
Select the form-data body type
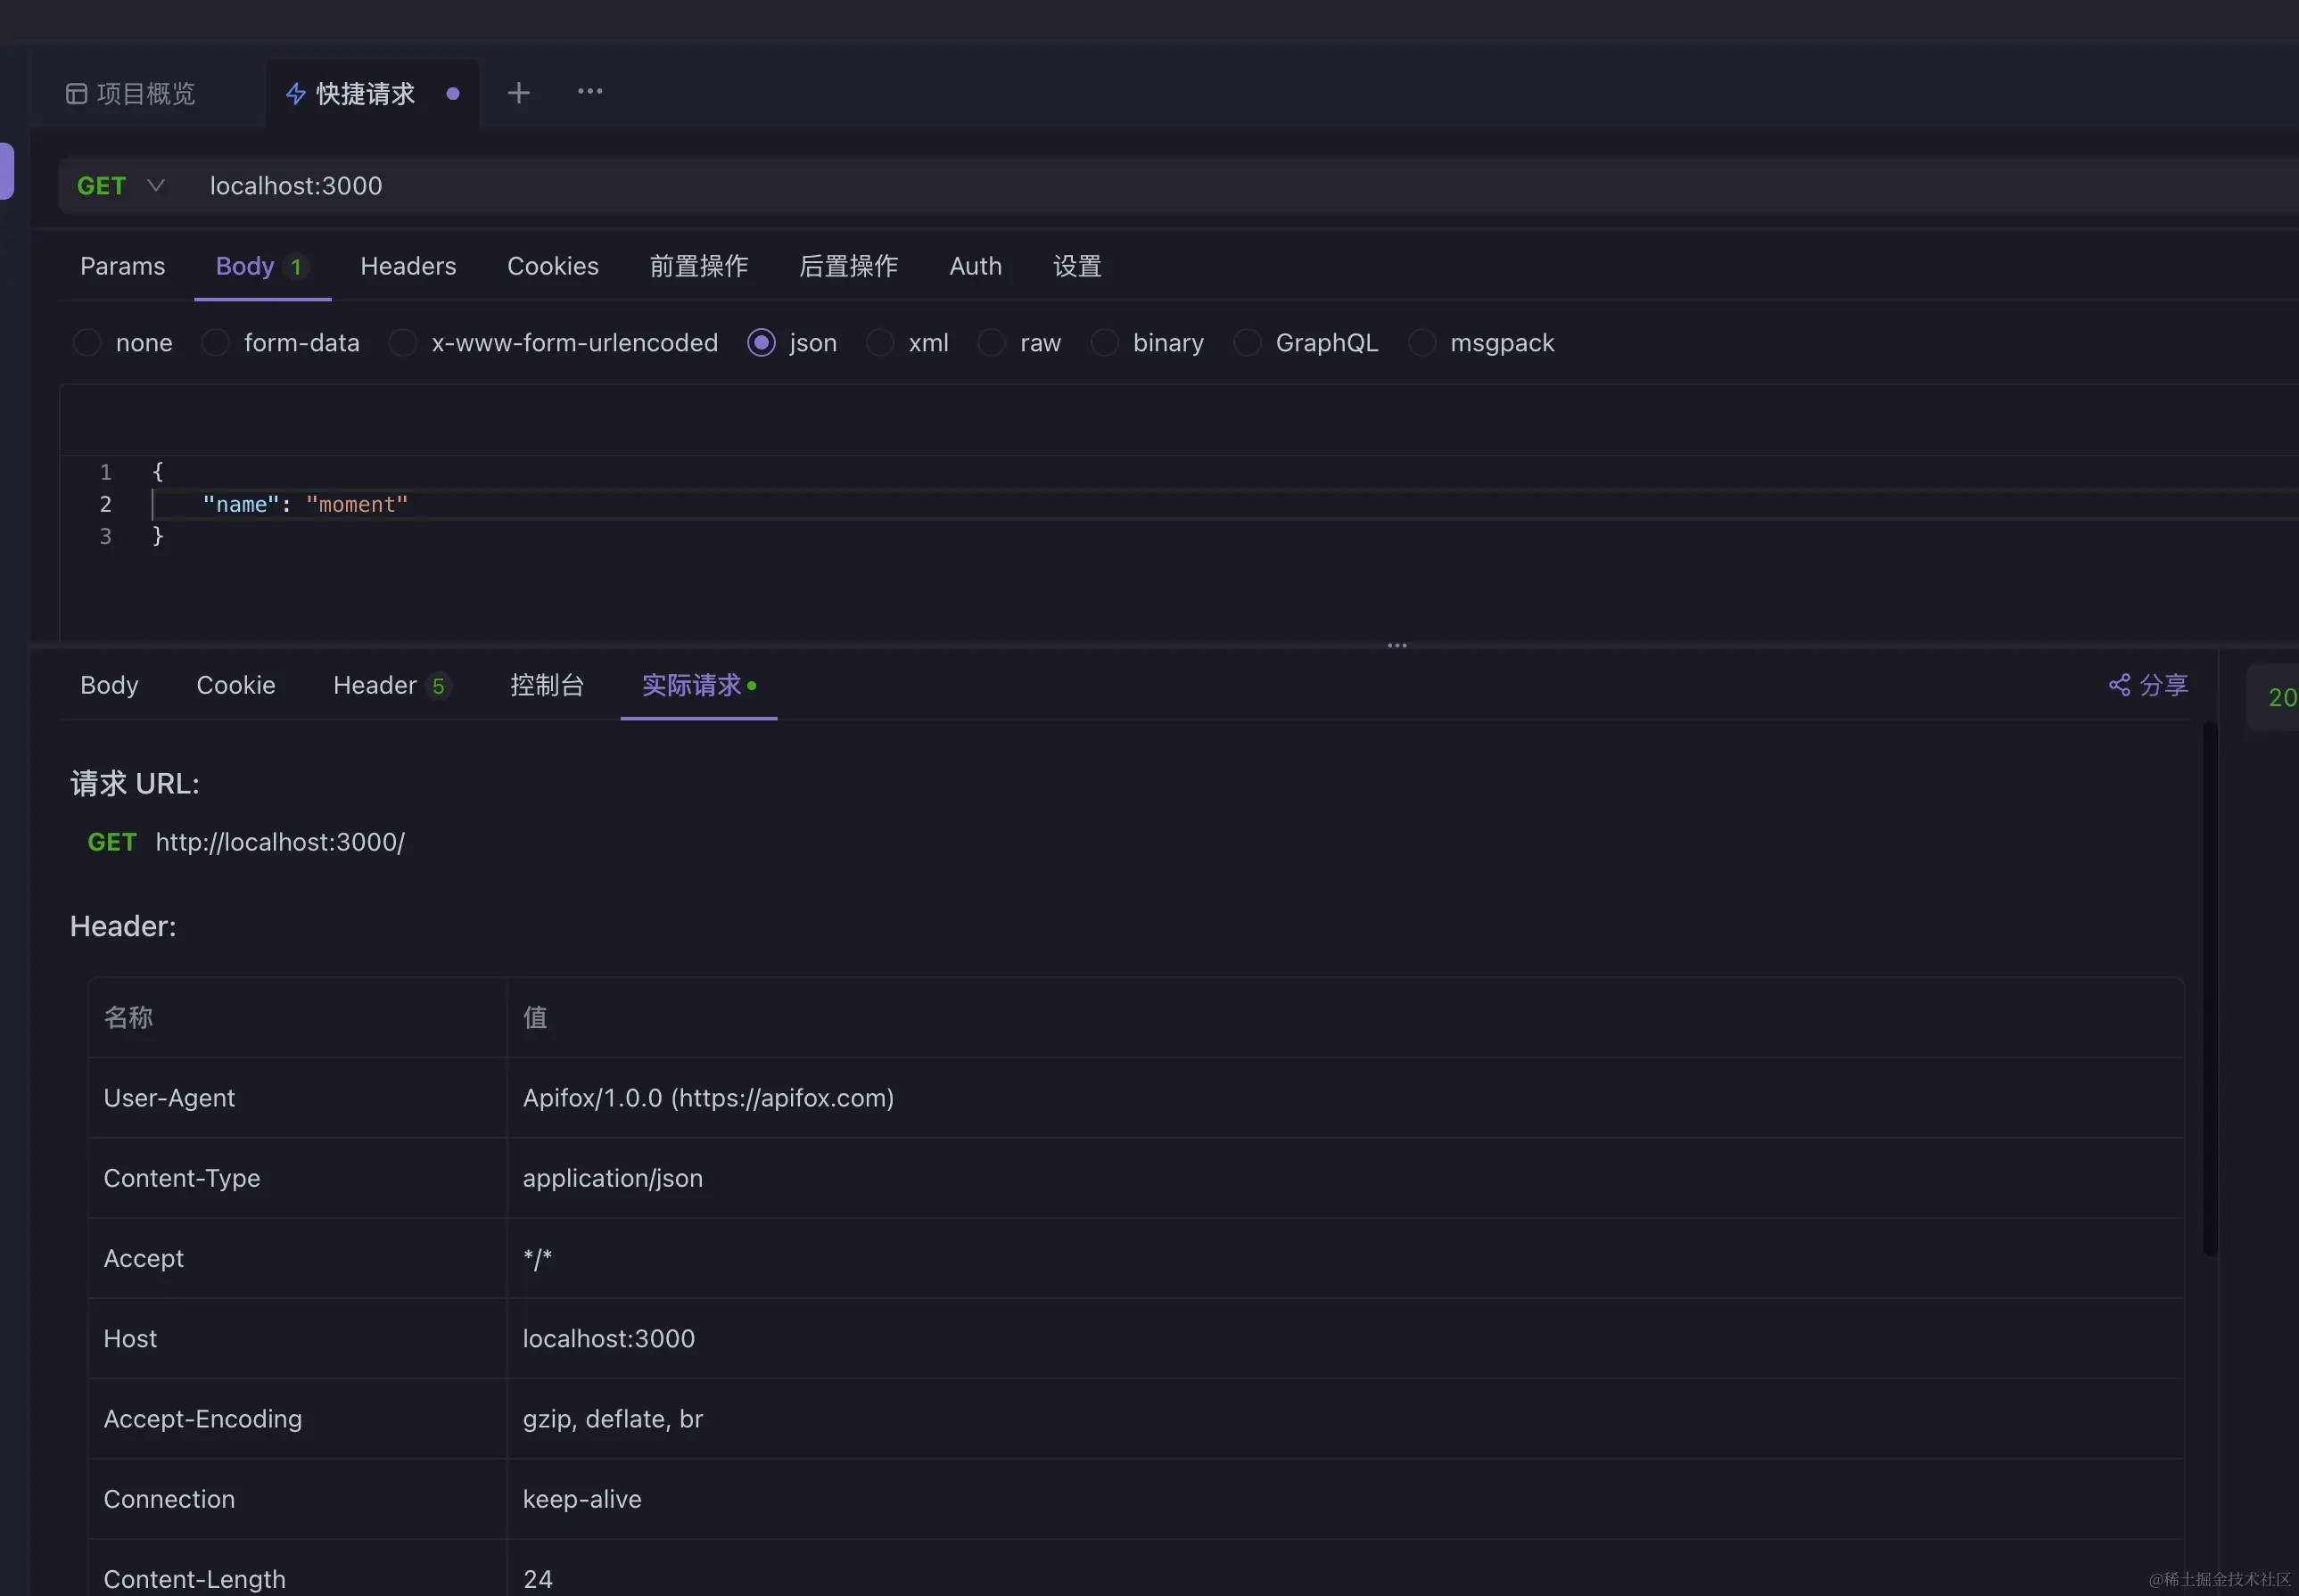[280, 343]
